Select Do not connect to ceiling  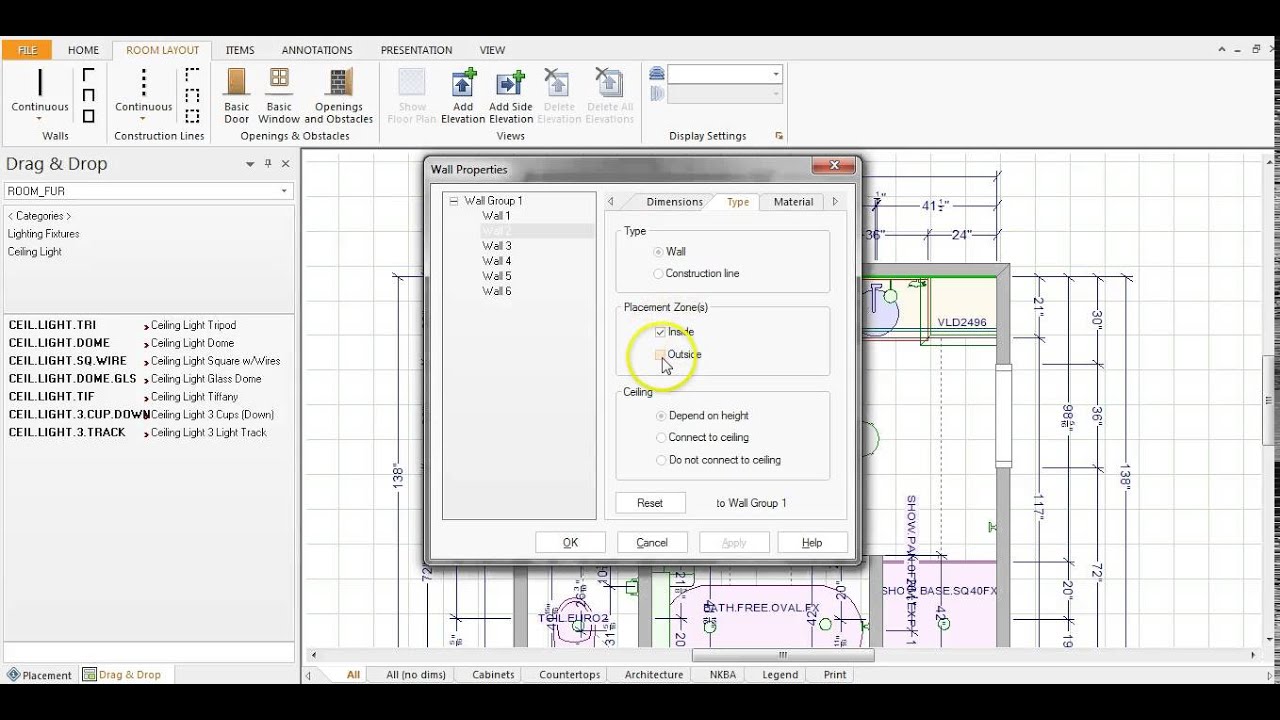(x=660, y=460)
